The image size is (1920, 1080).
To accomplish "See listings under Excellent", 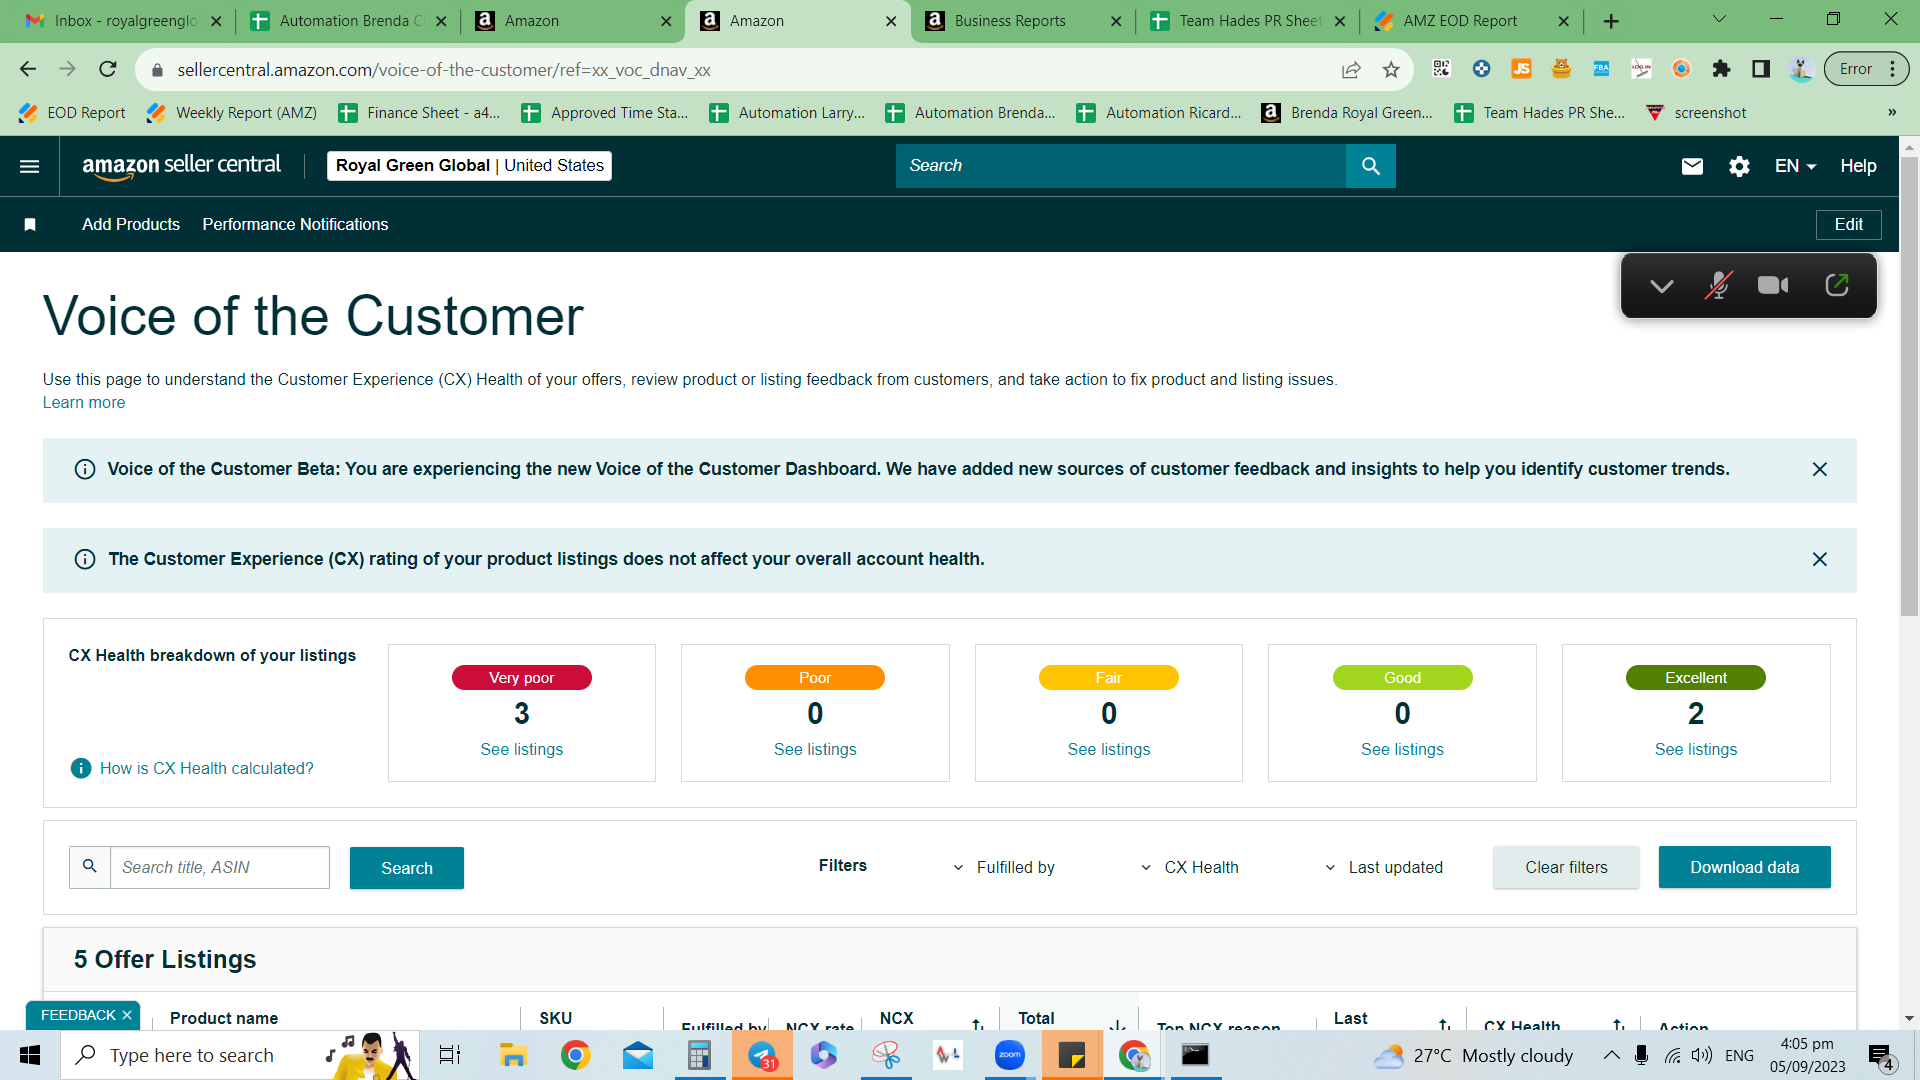I will [x=1696, y=750].
